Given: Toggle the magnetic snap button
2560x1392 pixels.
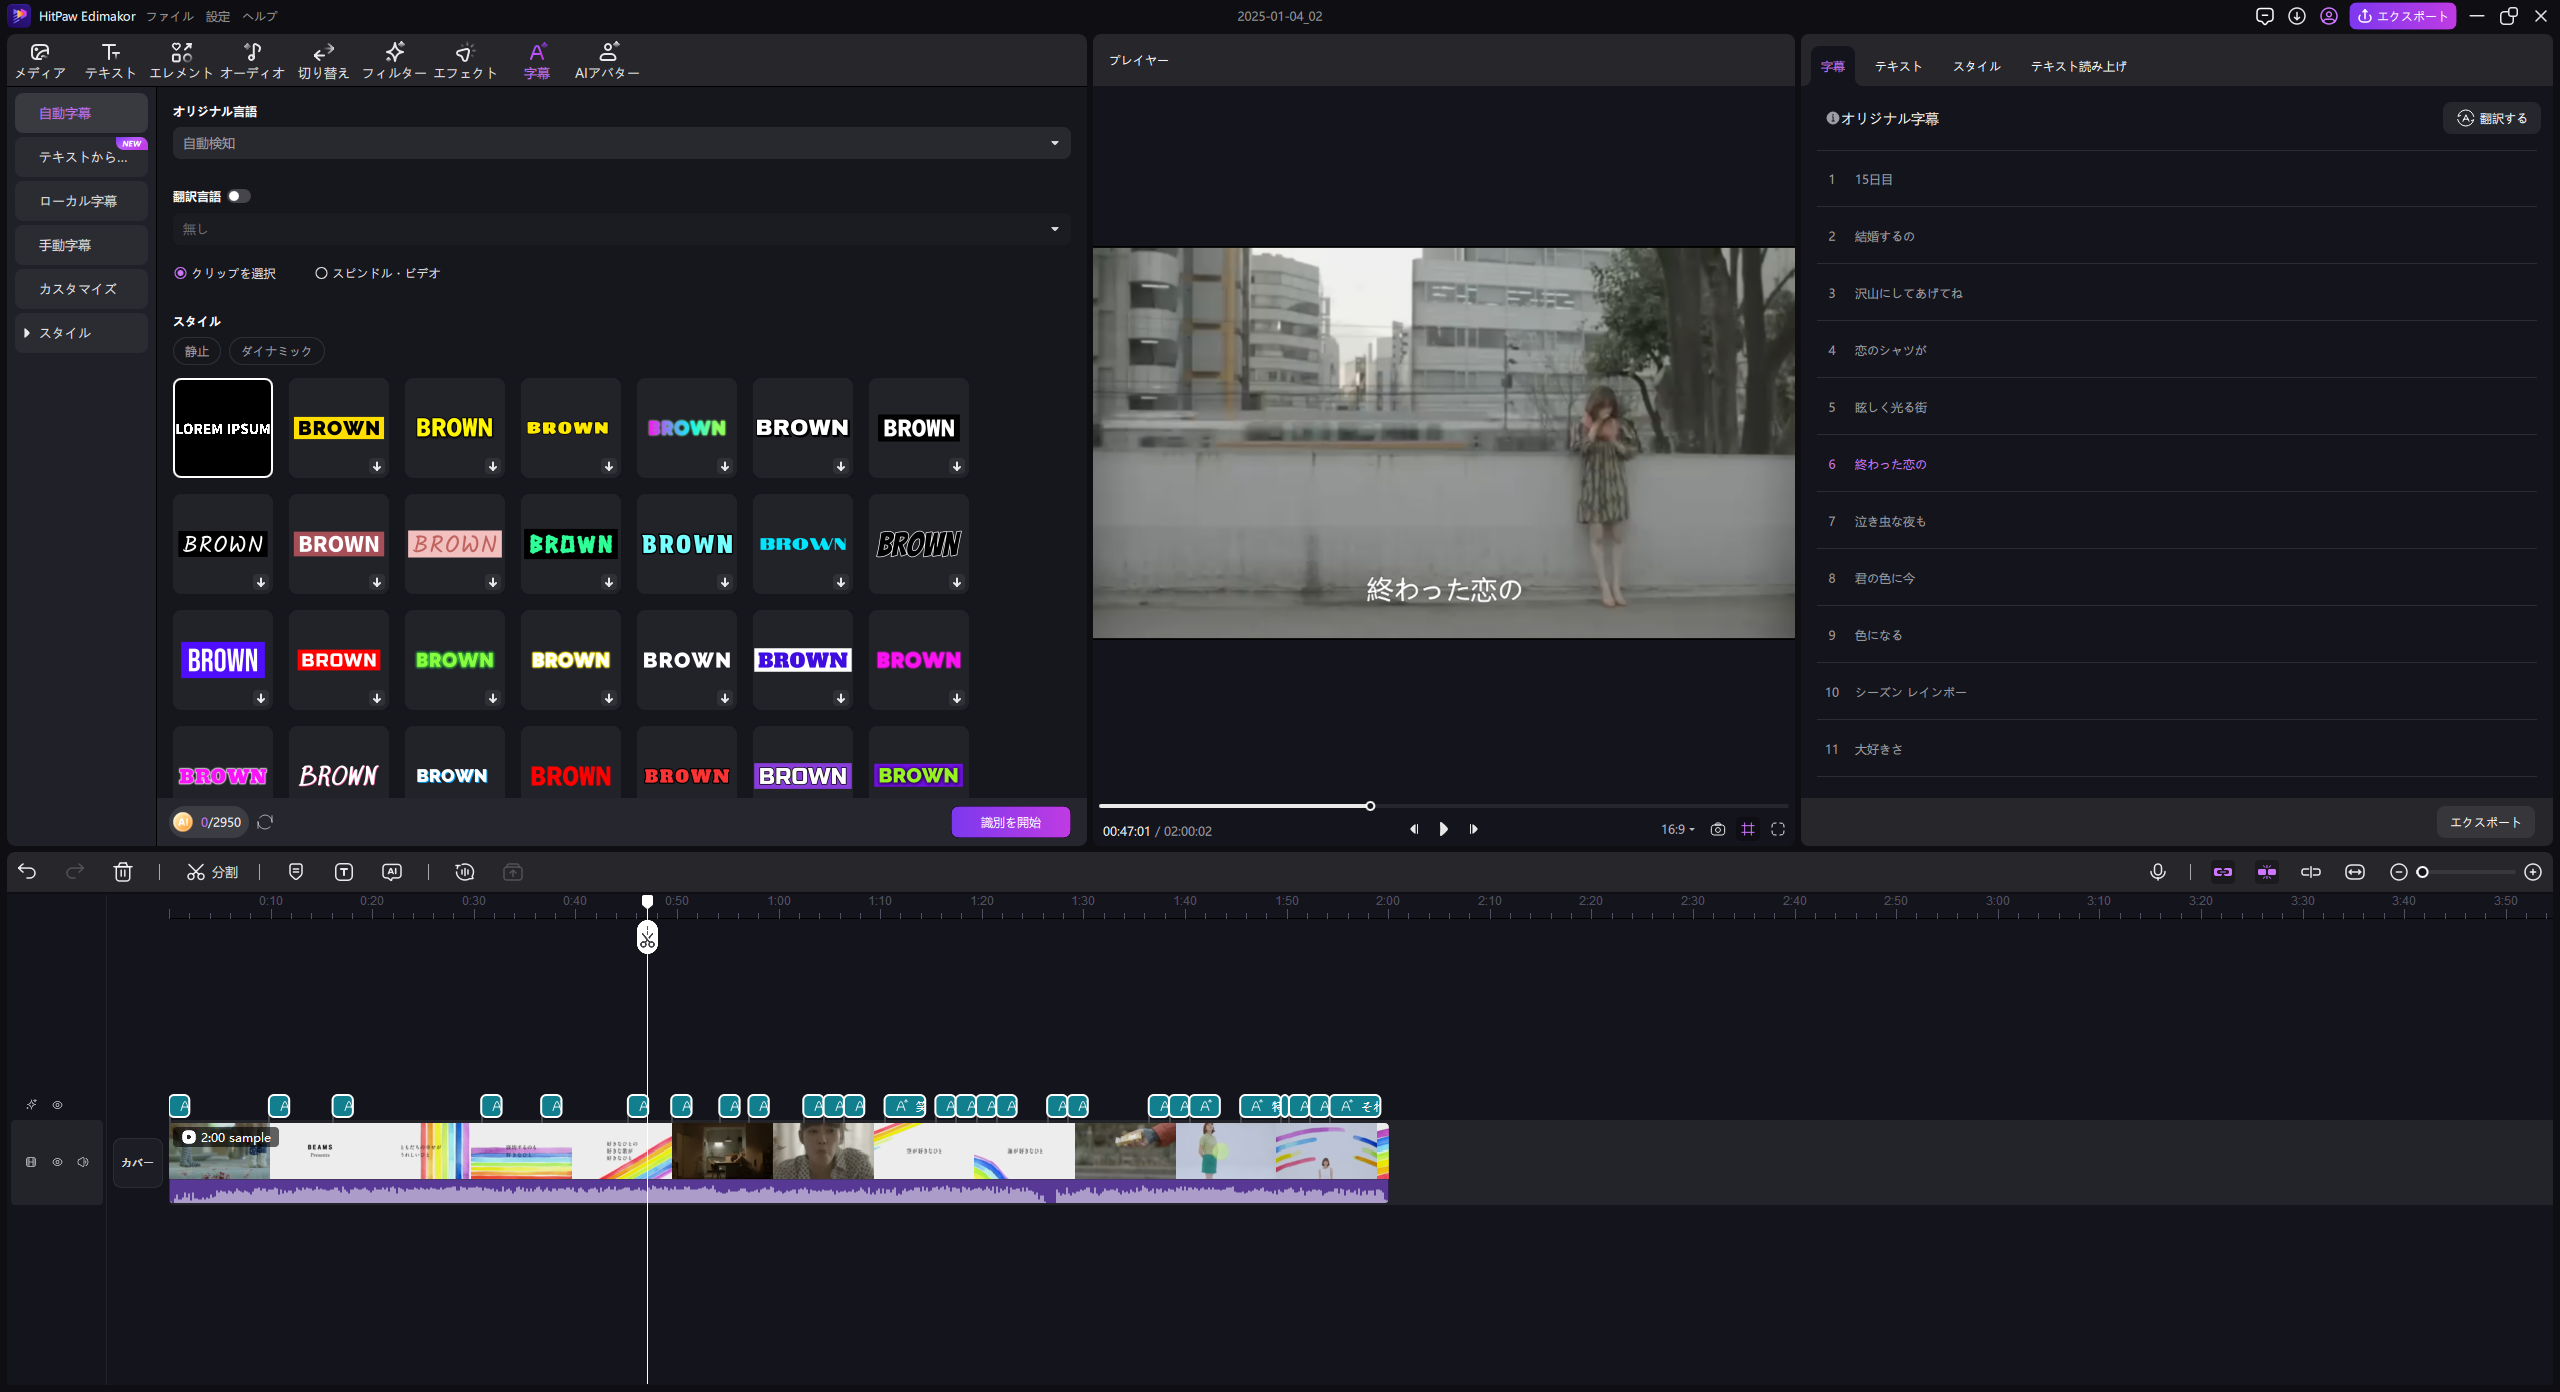Looking at the screenshot, I should tap(2267, 872).
